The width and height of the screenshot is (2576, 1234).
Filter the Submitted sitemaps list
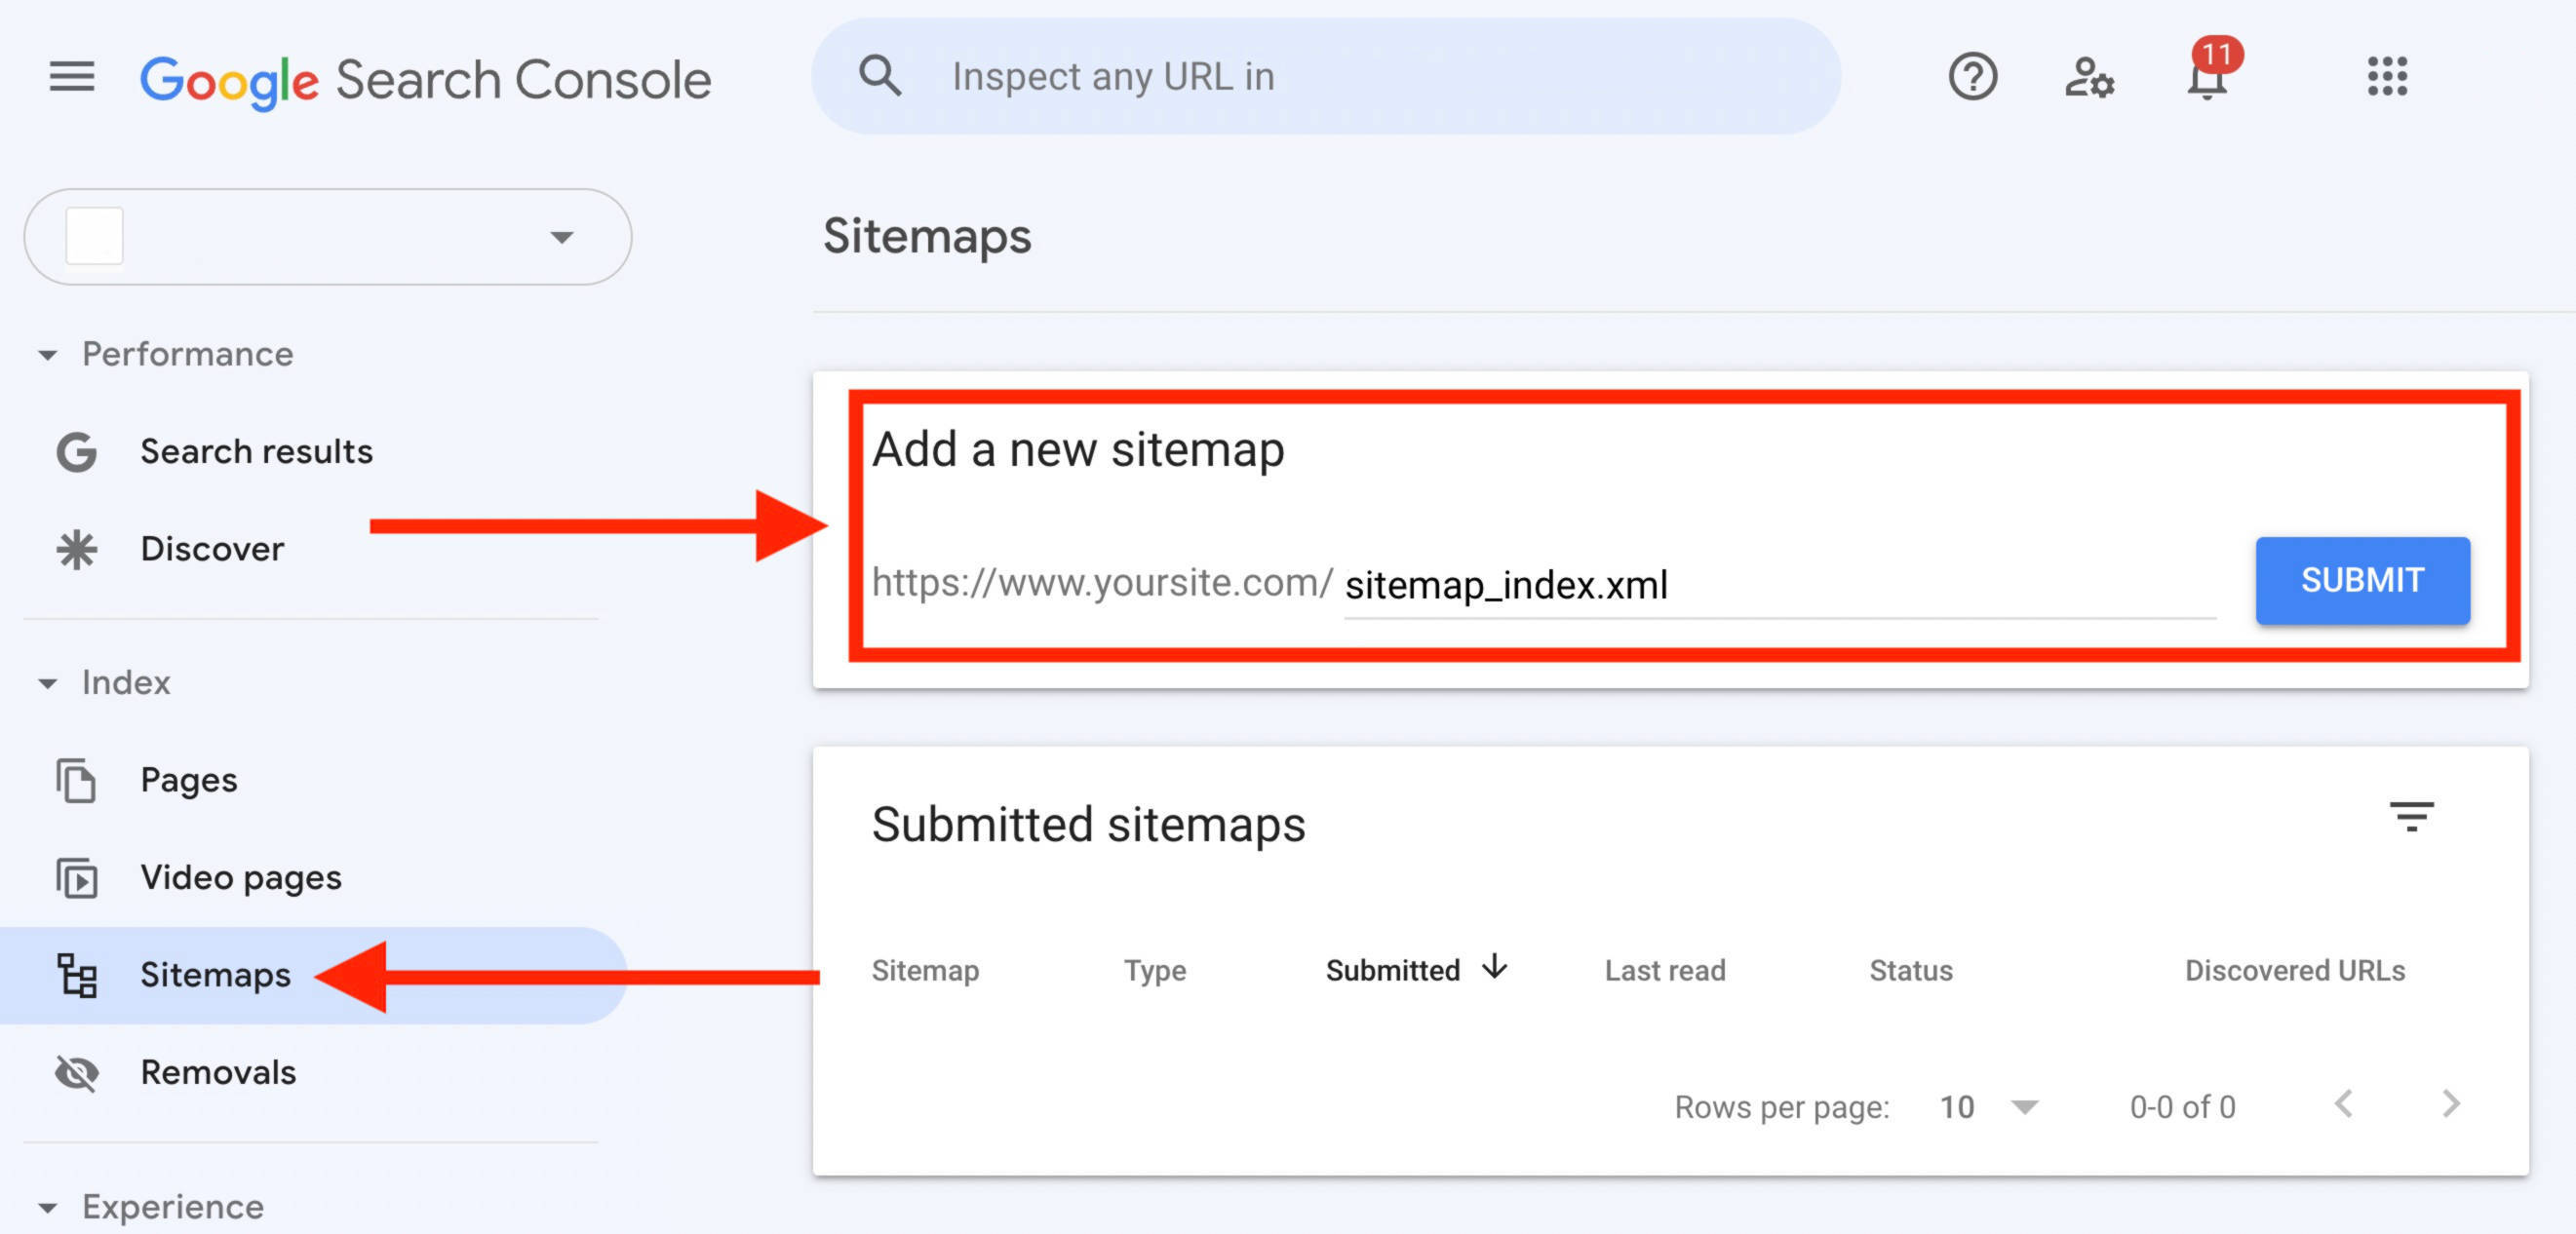tap(2415, 818)
